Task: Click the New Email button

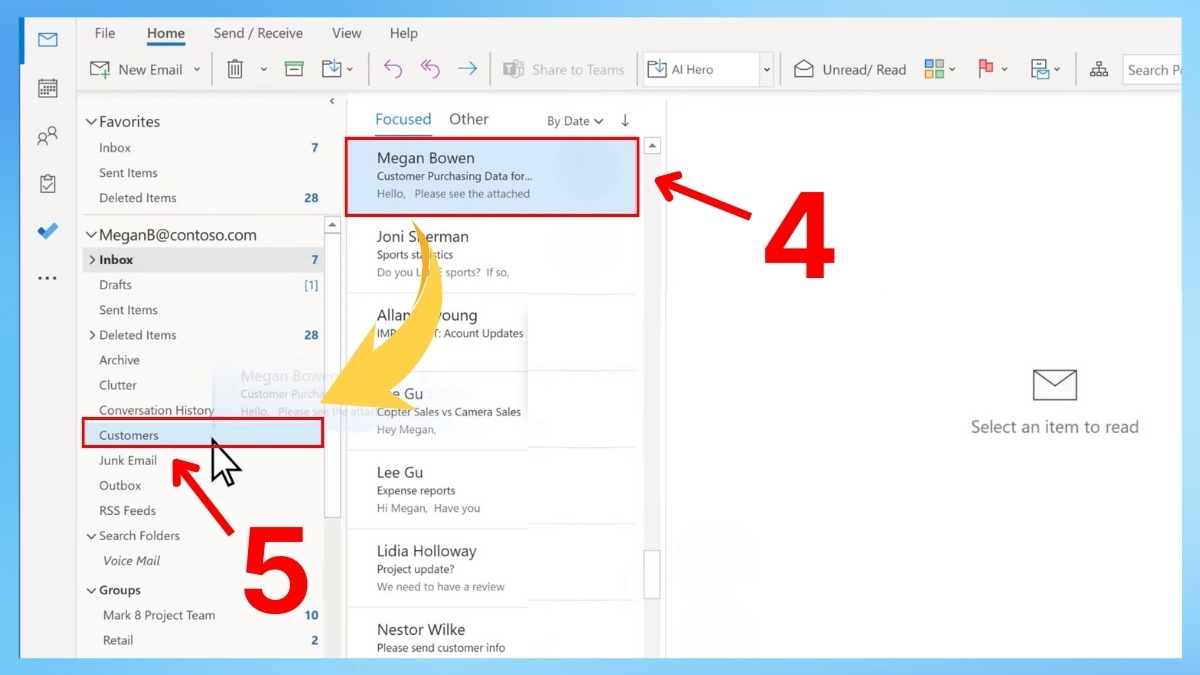Action: click(137, 69)
